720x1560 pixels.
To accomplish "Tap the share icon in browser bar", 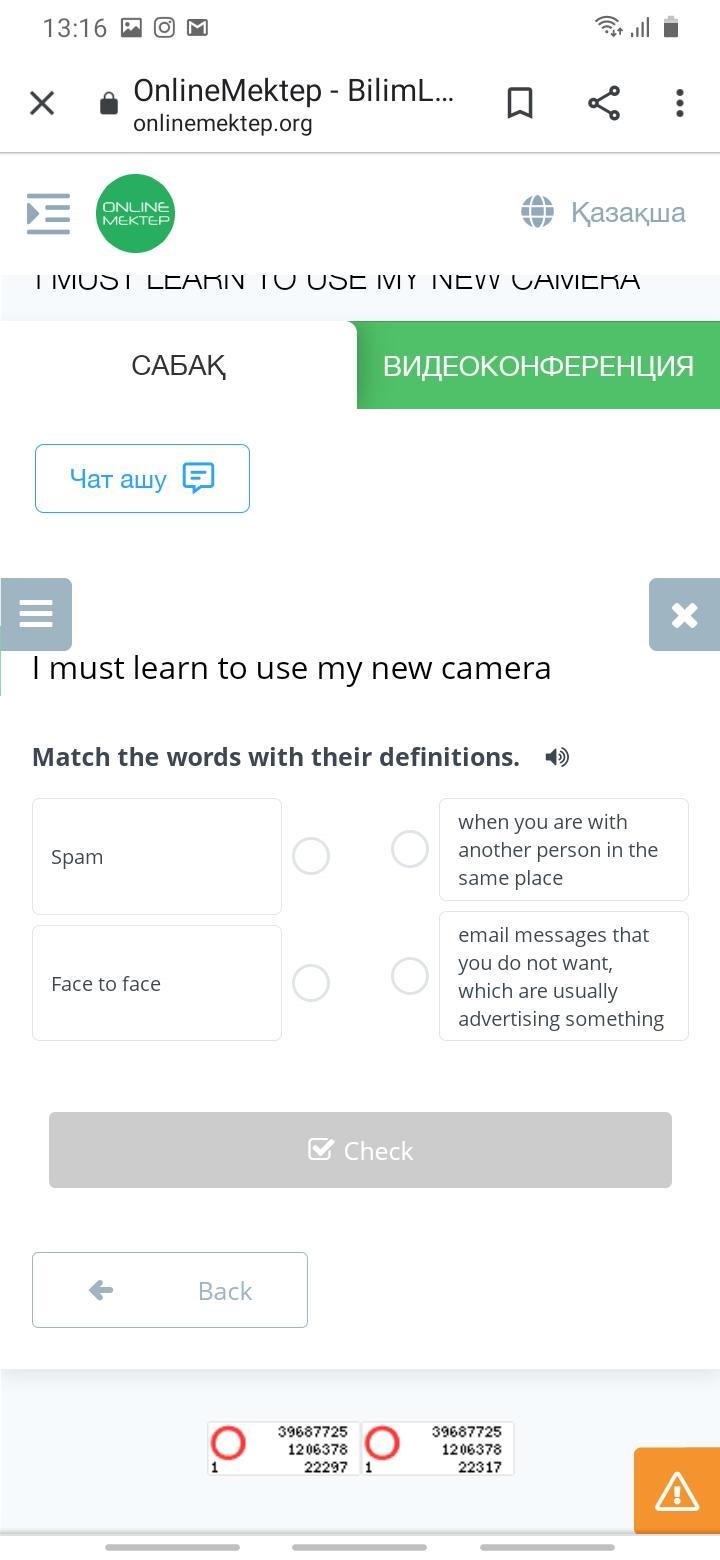I will (x=604, y=103).
